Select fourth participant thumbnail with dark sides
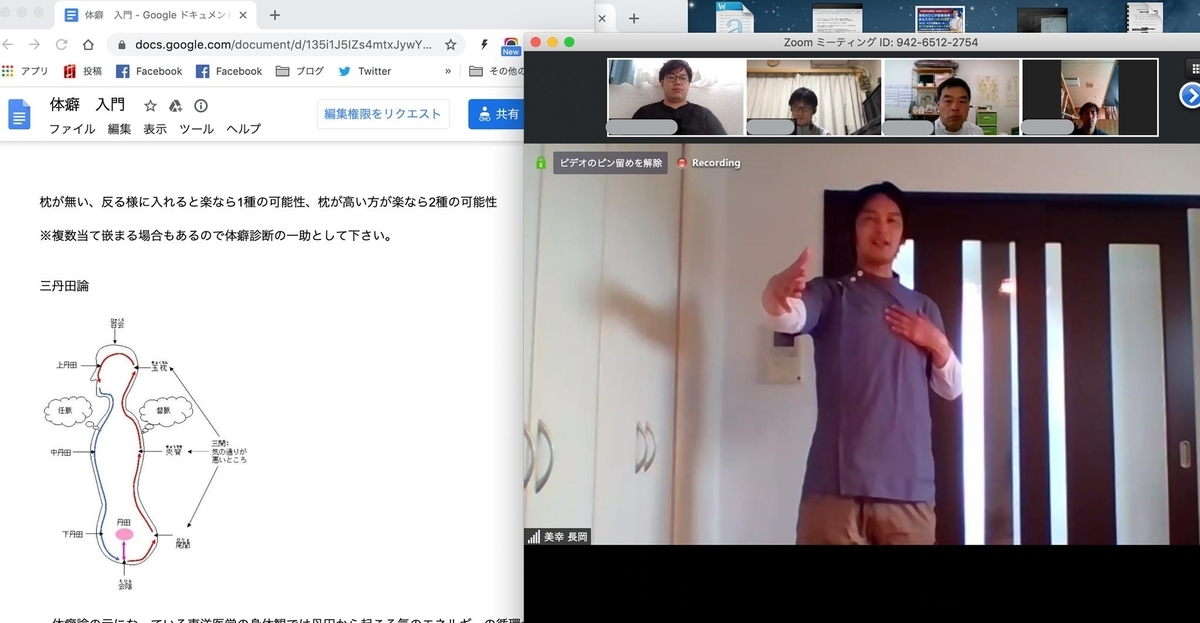 tap(1090, 97)
